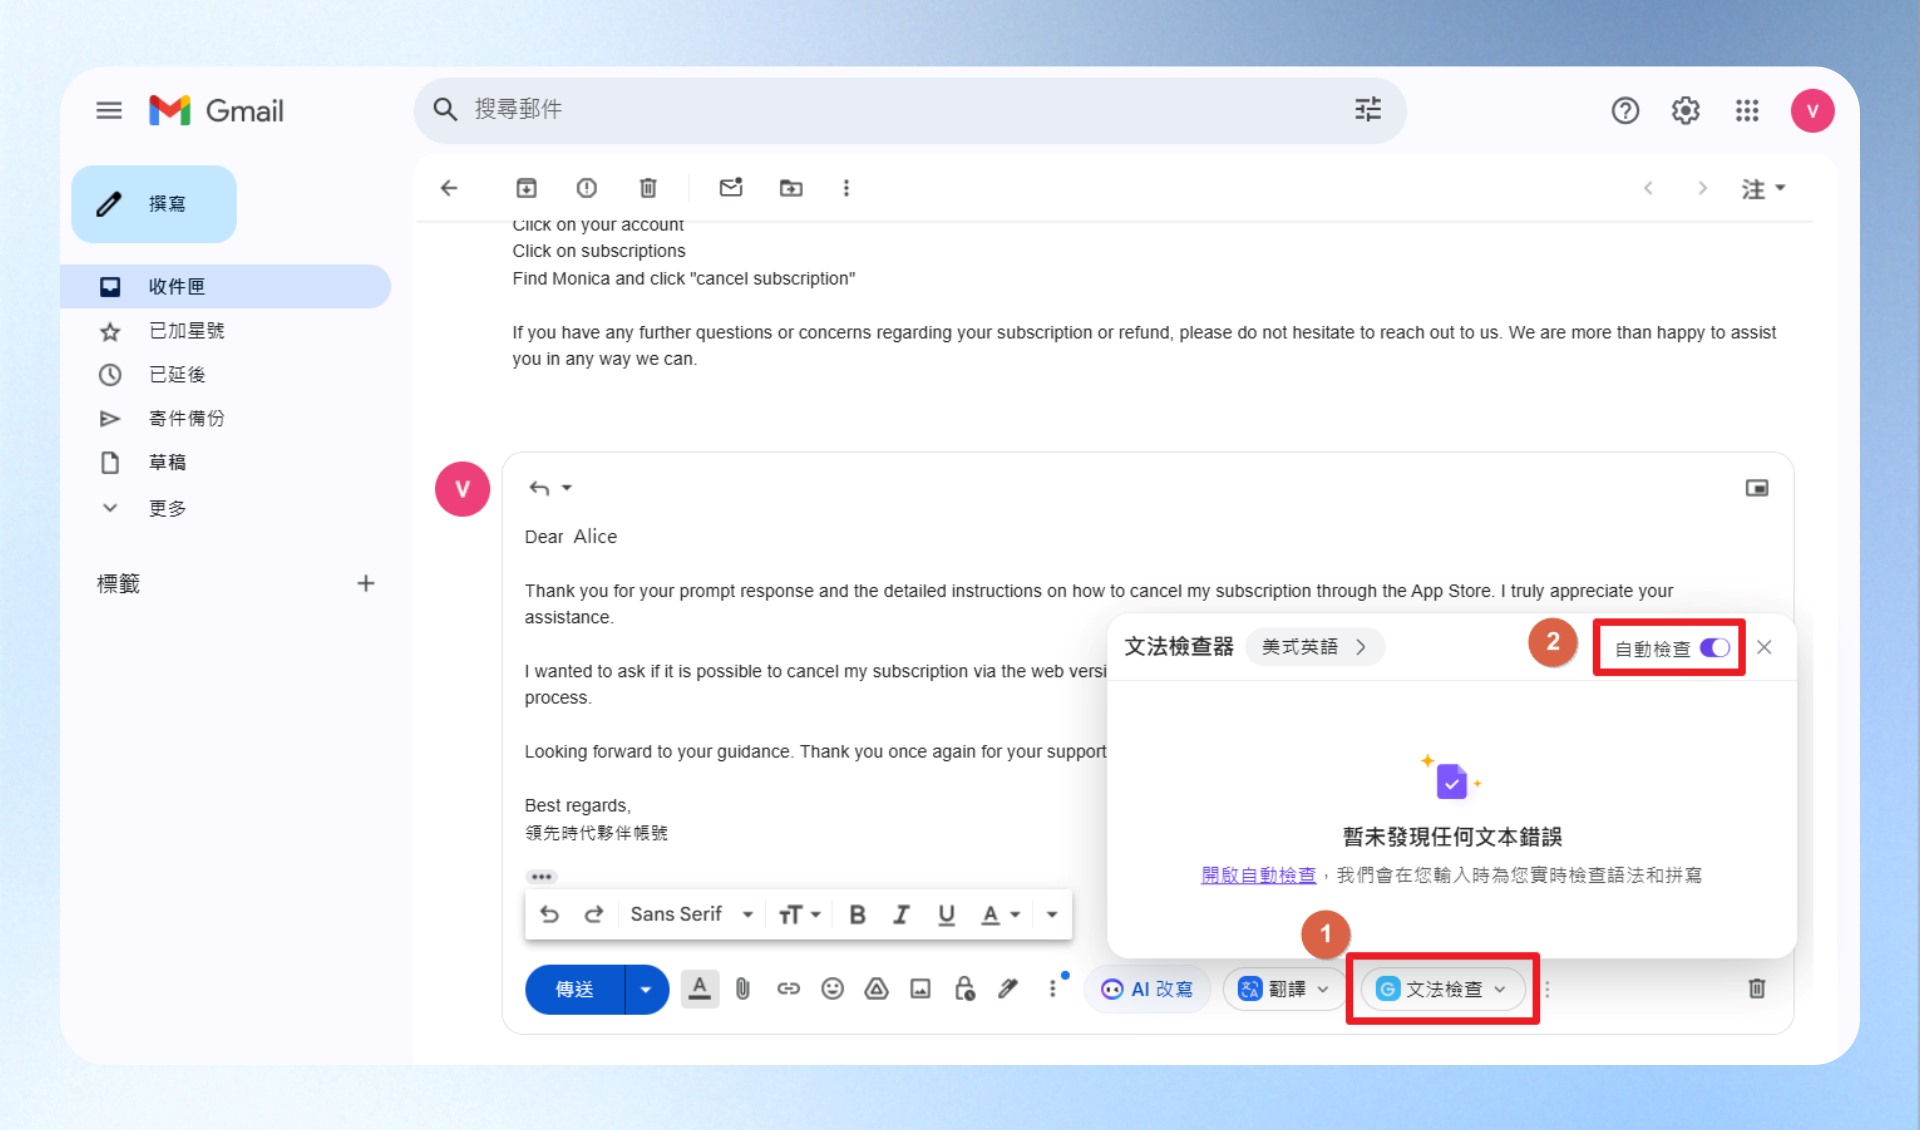Open the main menu hamburger icon
Screen dimensions: 1920x1130
click(x=109, y=110)
